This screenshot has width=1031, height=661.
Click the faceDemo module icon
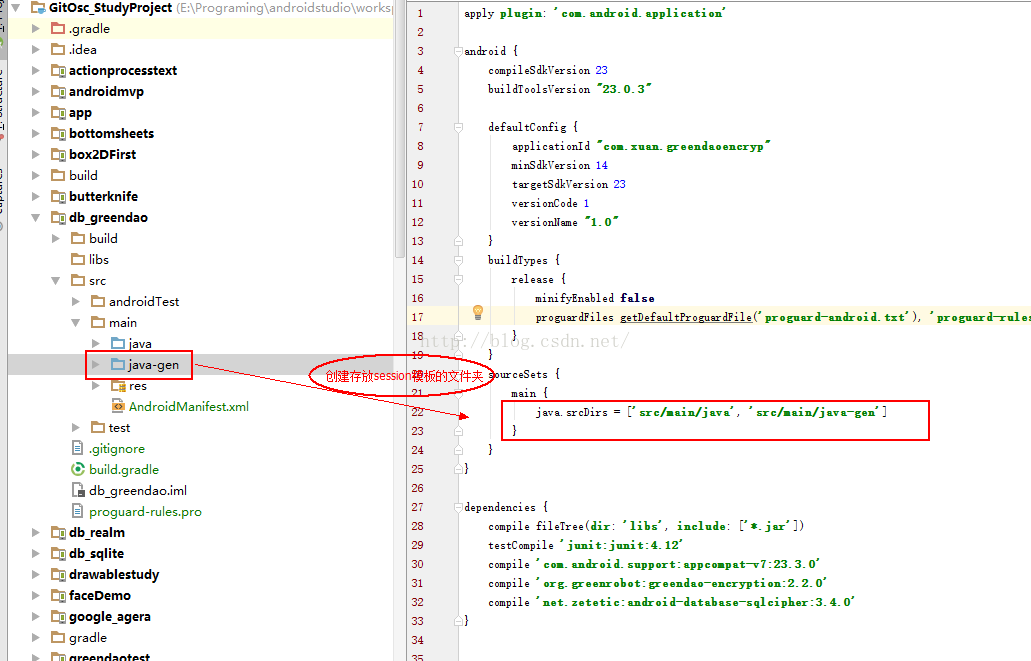click(x=58, y=596)
